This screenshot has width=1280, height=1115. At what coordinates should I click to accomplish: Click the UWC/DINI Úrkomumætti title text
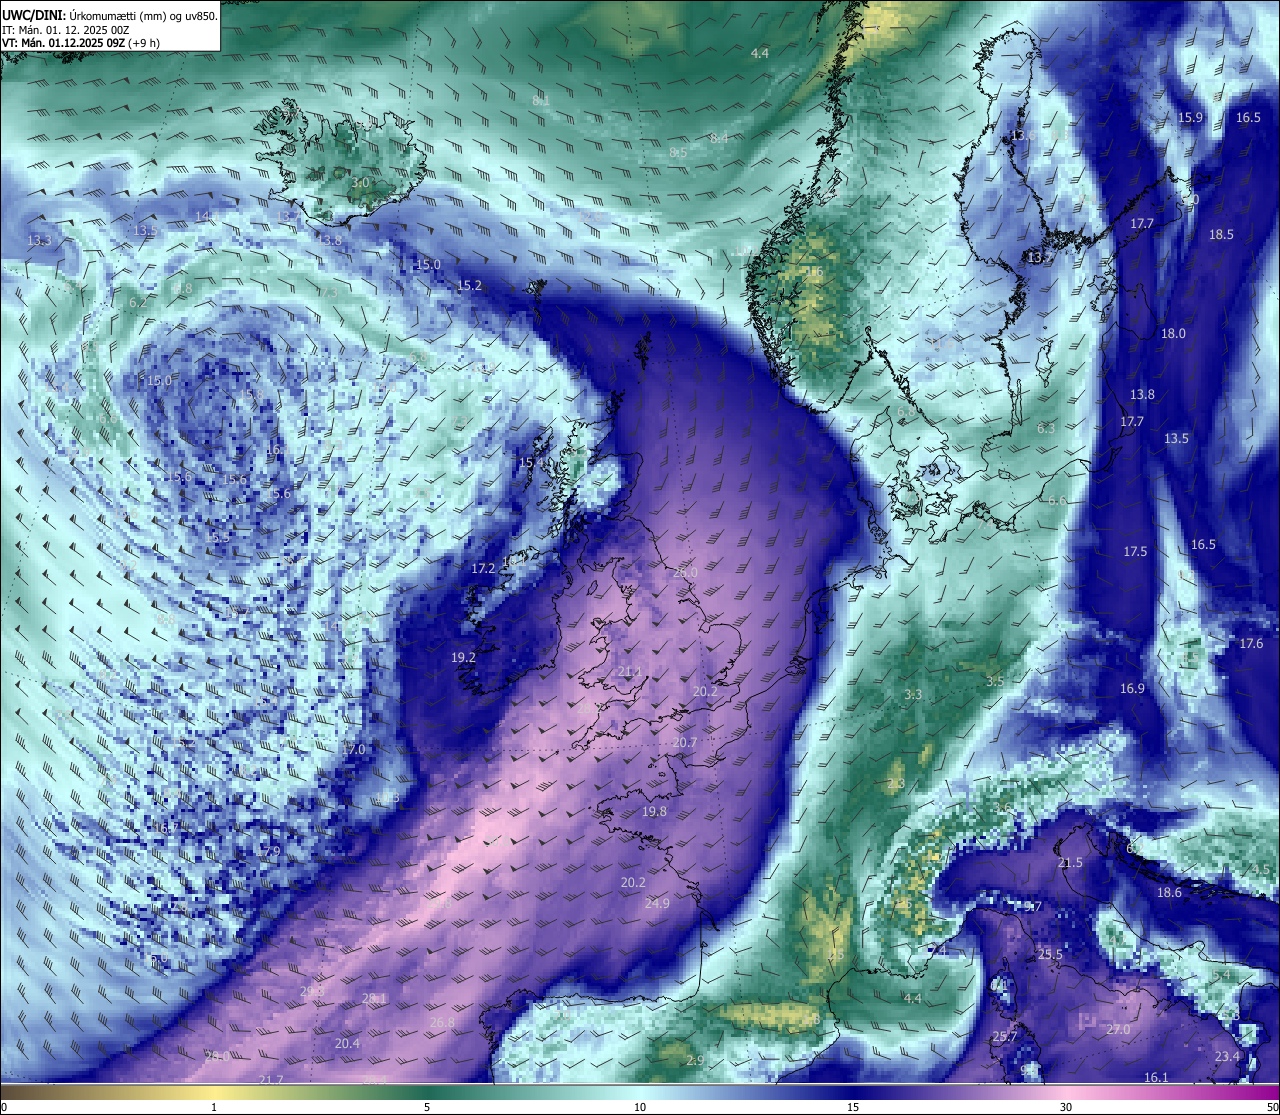coord(110,16)
